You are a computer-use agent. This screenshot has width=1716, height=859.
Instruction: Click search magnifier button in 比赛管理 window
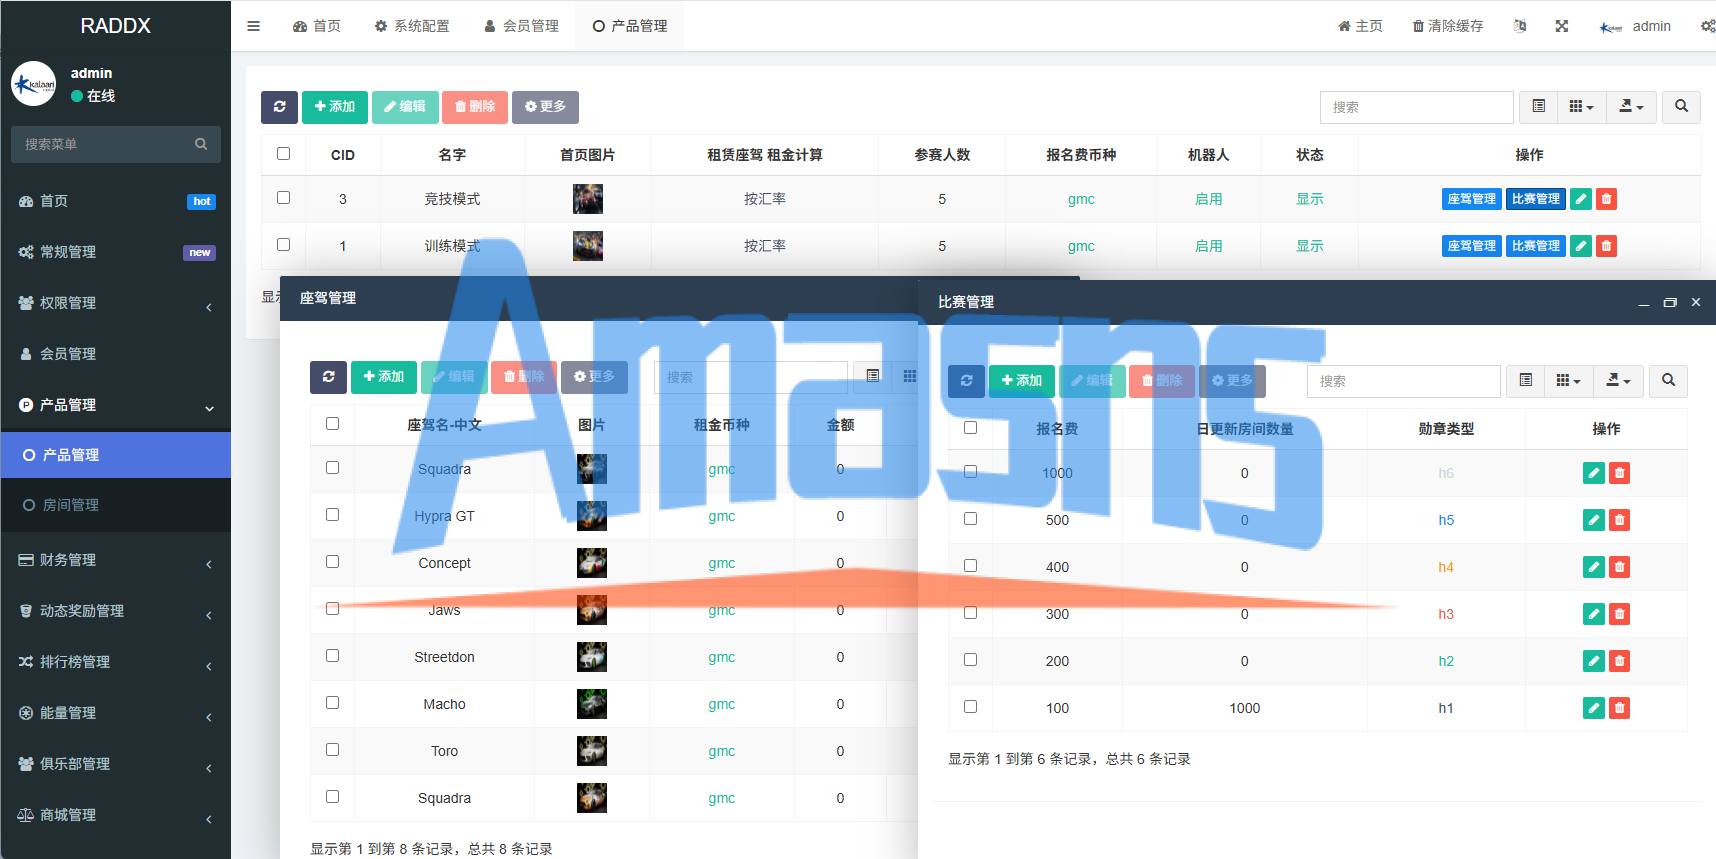1668,381
